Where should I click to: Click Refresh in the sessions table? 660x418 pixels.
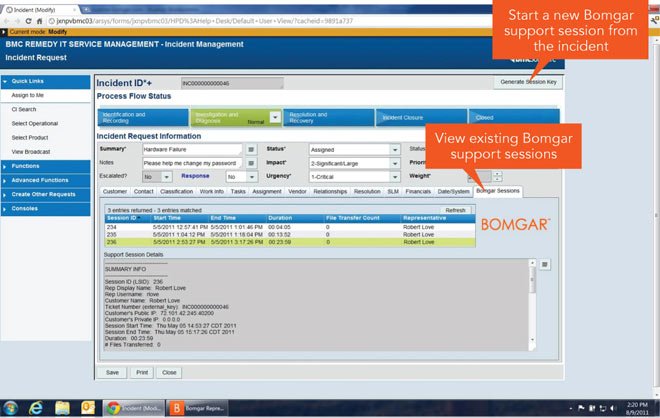(x=455, y=211)
